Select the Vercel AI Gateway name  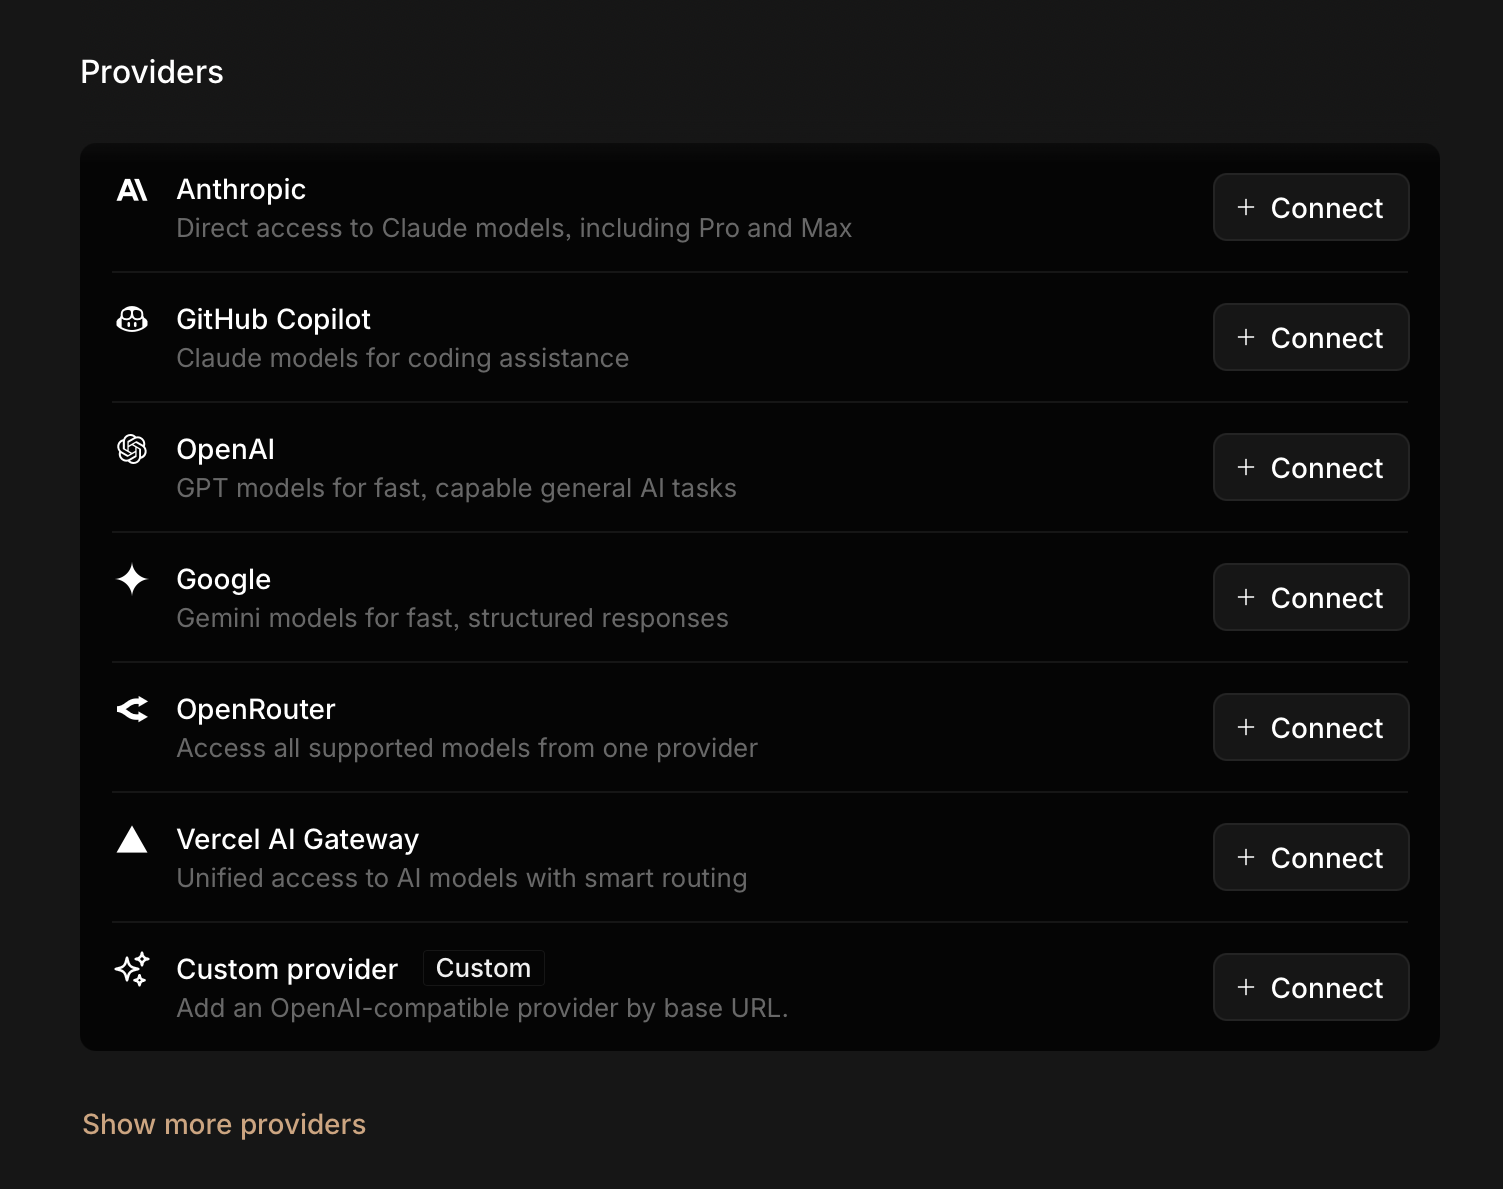[x=297, y=840]
